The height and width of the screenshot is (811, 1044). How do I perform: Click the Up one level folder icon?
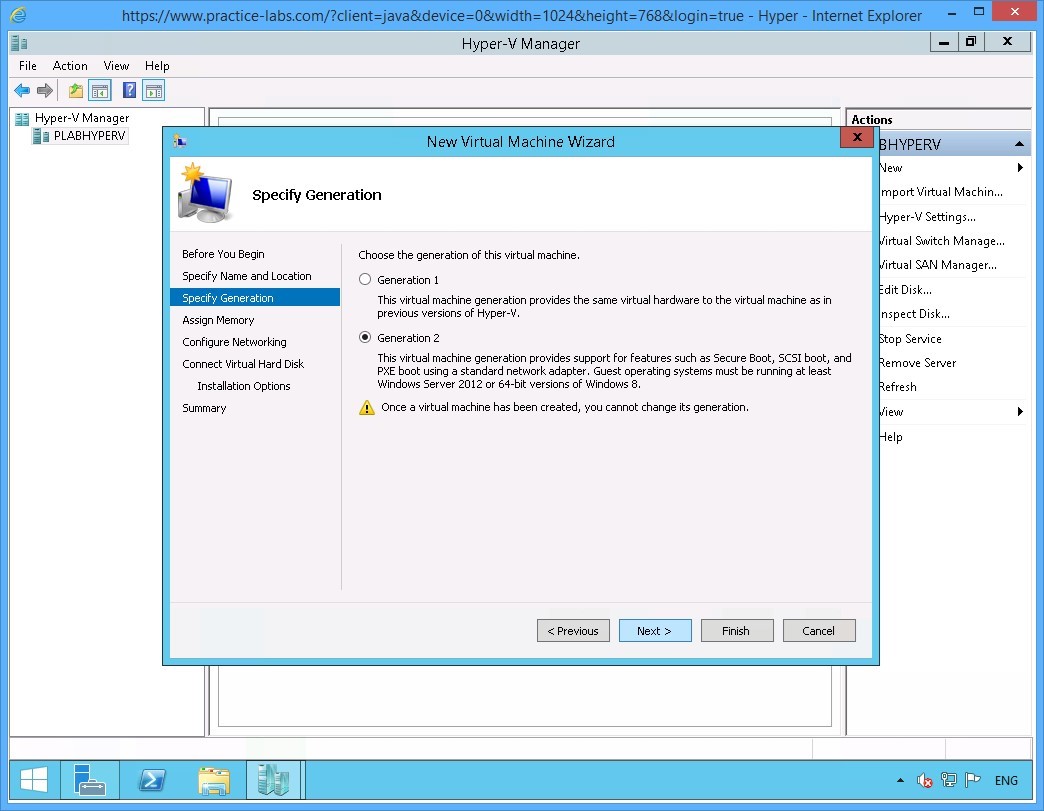click(74, 90)
